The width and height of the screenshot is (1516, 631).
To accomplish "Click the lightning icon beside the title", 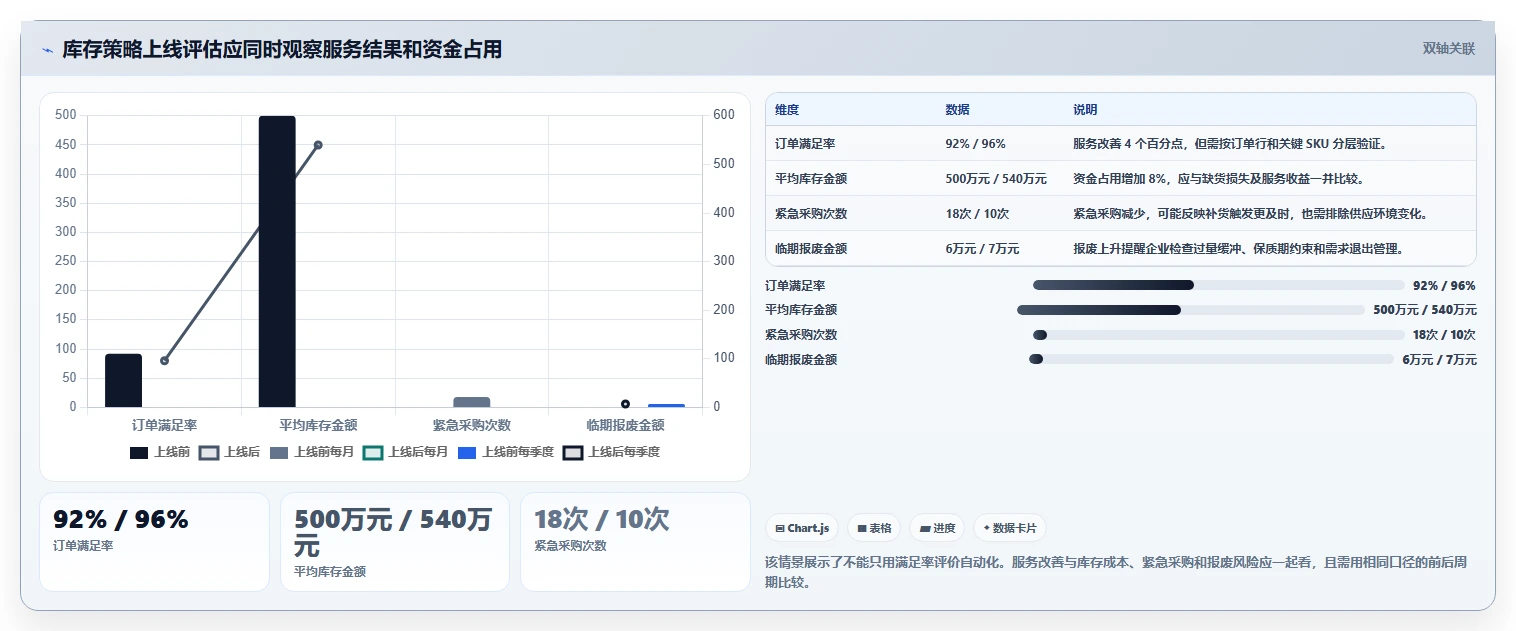I will tap(48, 50).
